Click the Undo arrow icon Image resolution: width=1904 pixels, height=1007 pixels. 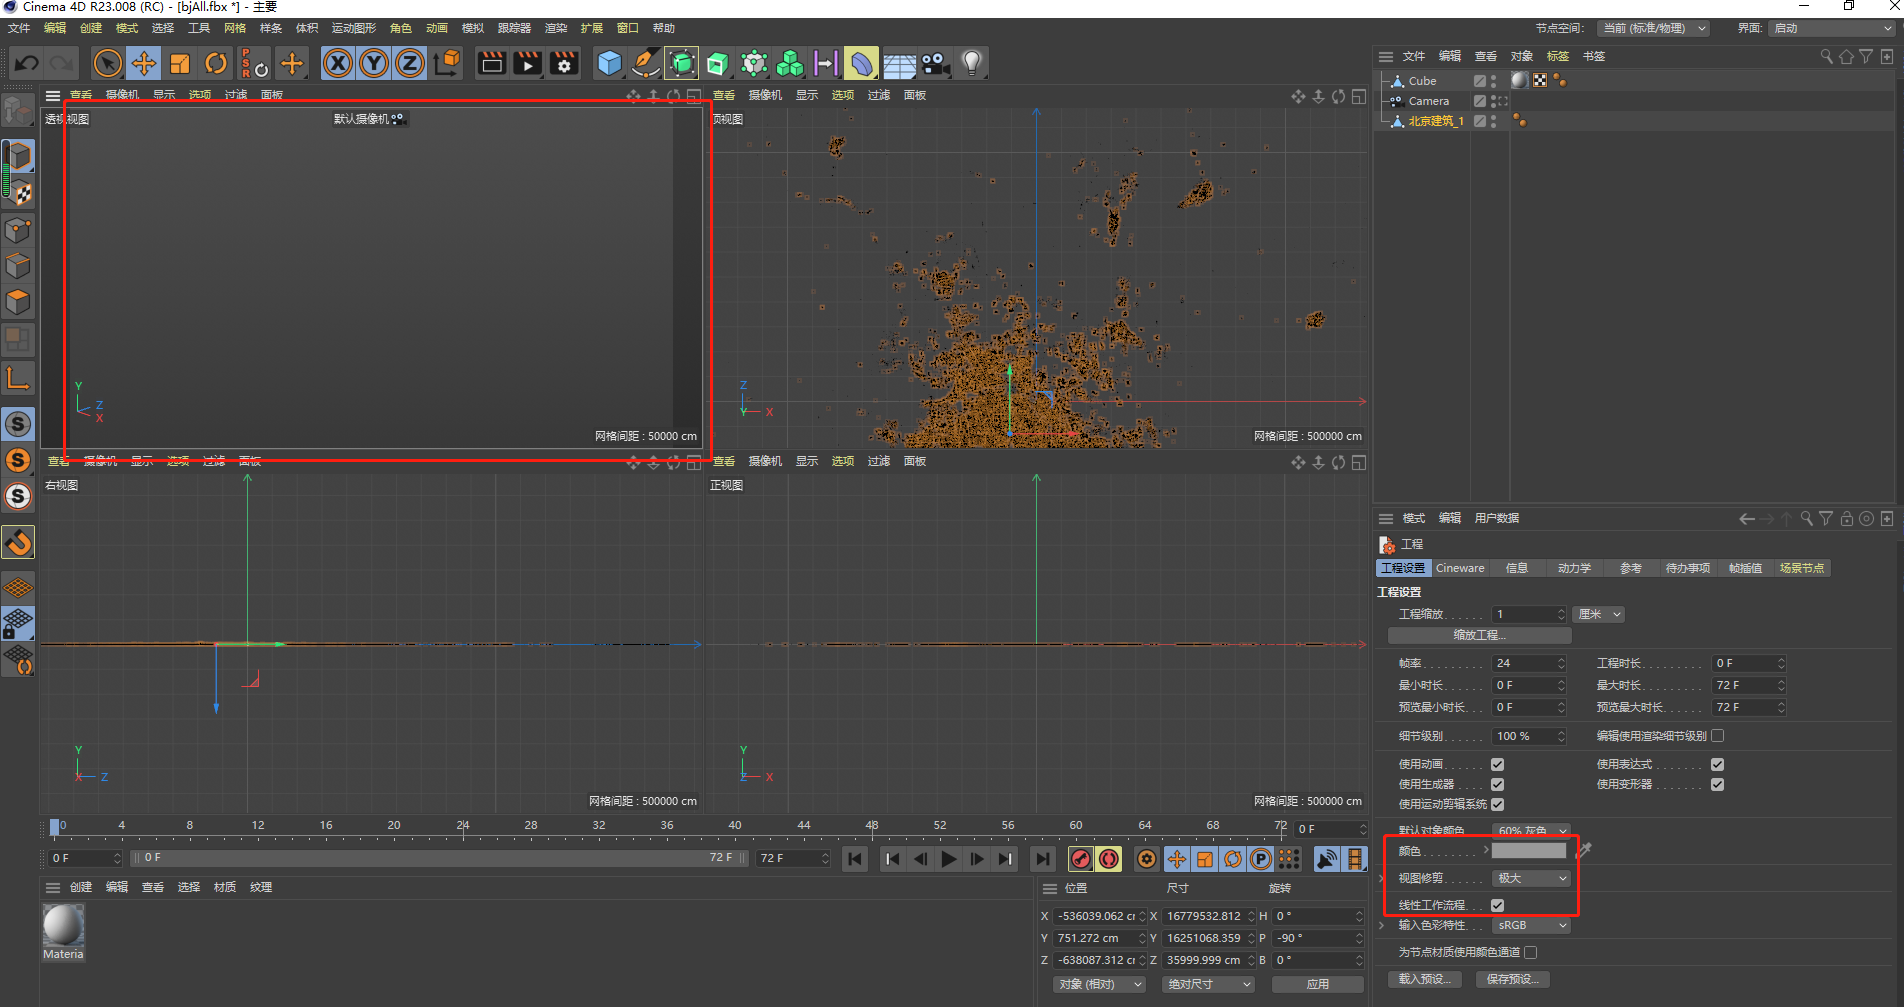point(26,62)
